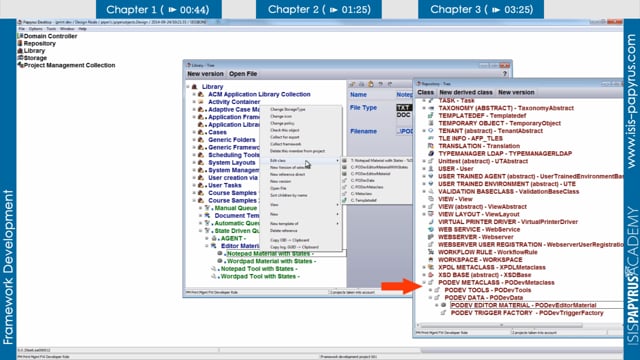Open the Tools menu in the menu bar
The height and width of the screenshot is (360, 640).
click(x=51, y=29)
